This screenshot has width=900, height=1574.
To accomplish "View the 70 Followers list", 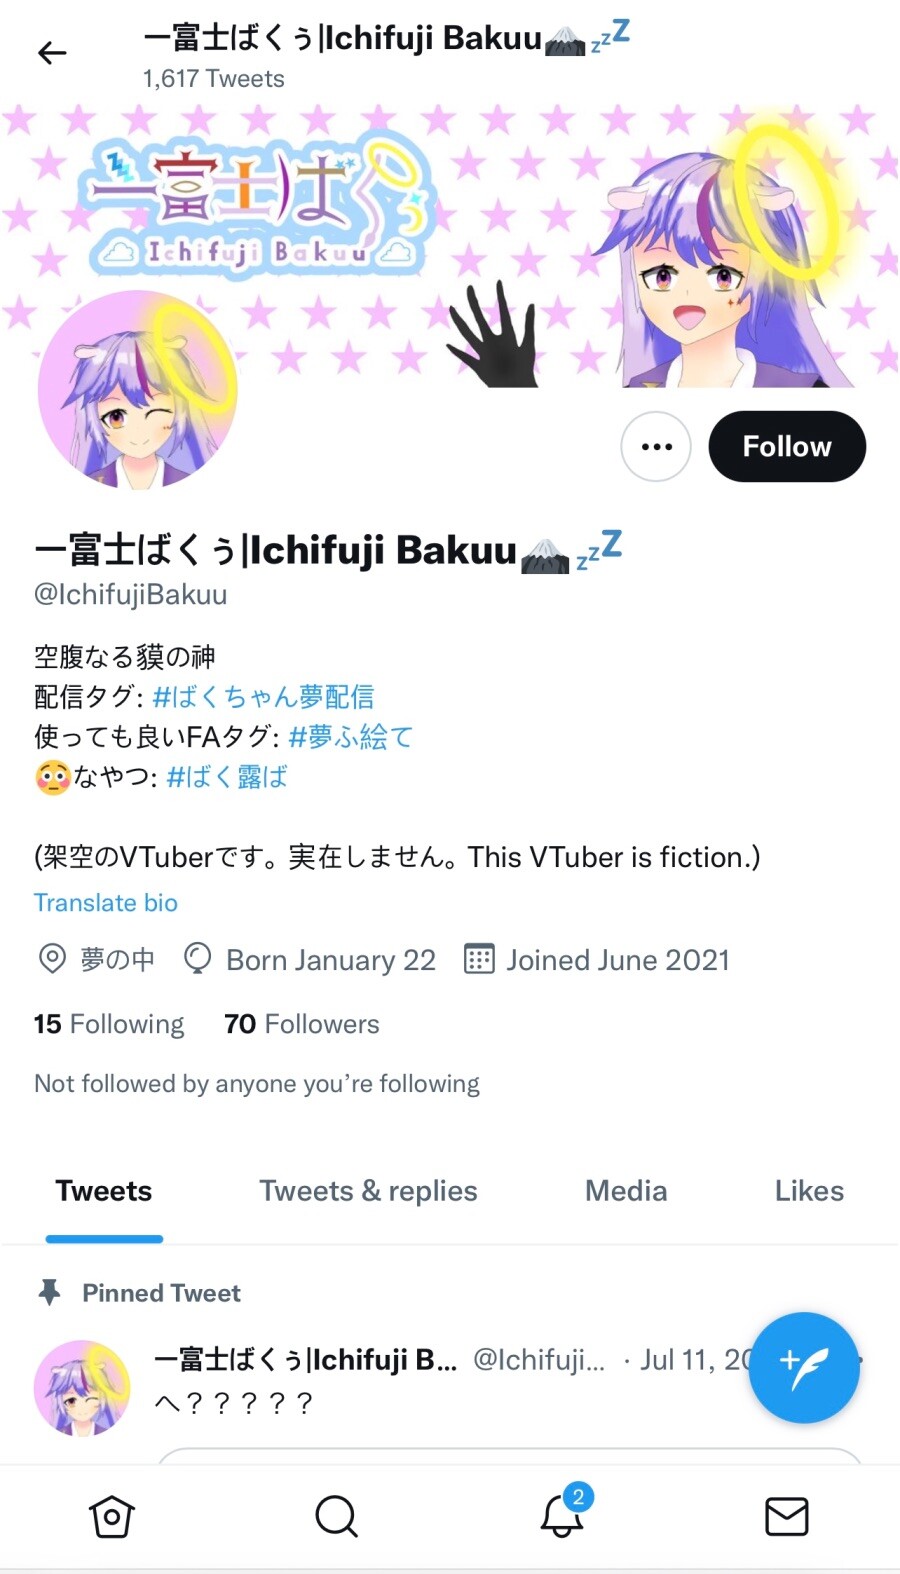I will point(302,1024).
